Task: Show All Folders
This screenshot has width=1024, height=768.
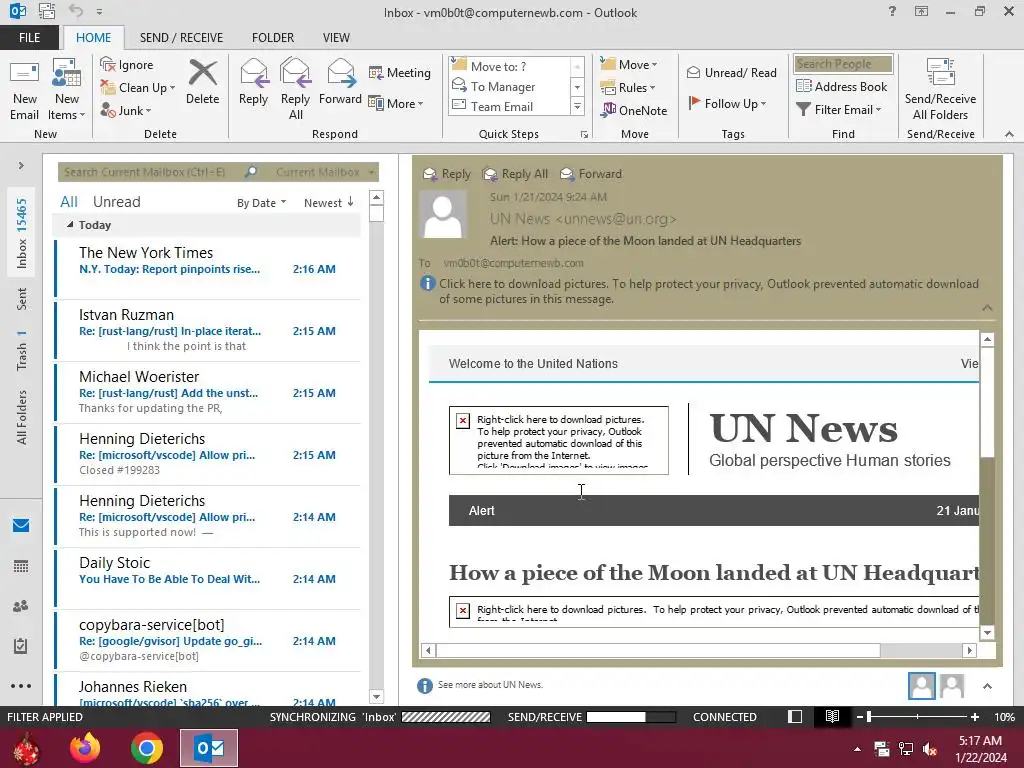Action: pyautogui.click(x=22, y=417)
